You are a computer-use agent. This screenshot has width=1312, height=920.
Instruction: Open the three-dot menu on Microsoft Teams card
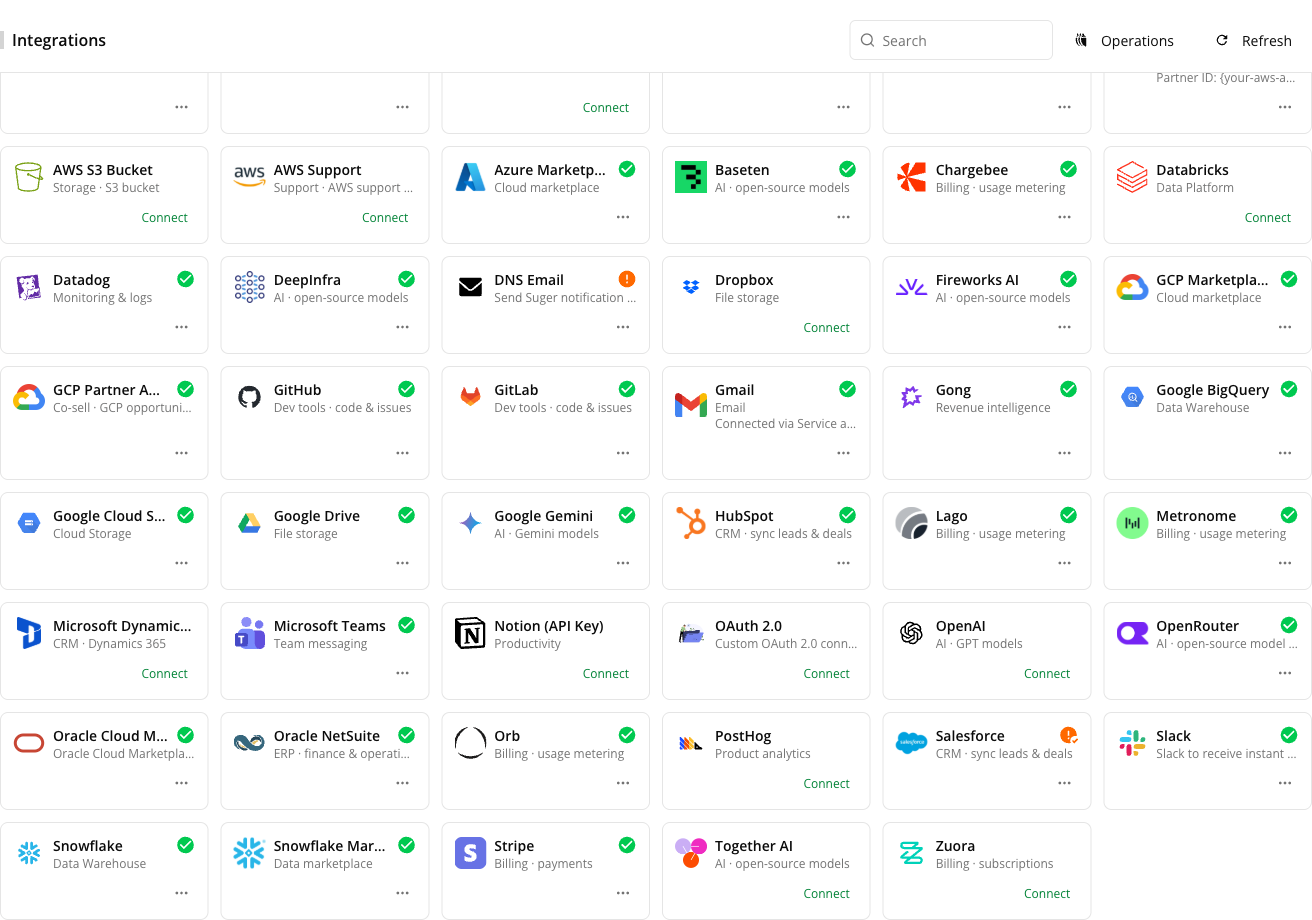coord(402,673)
